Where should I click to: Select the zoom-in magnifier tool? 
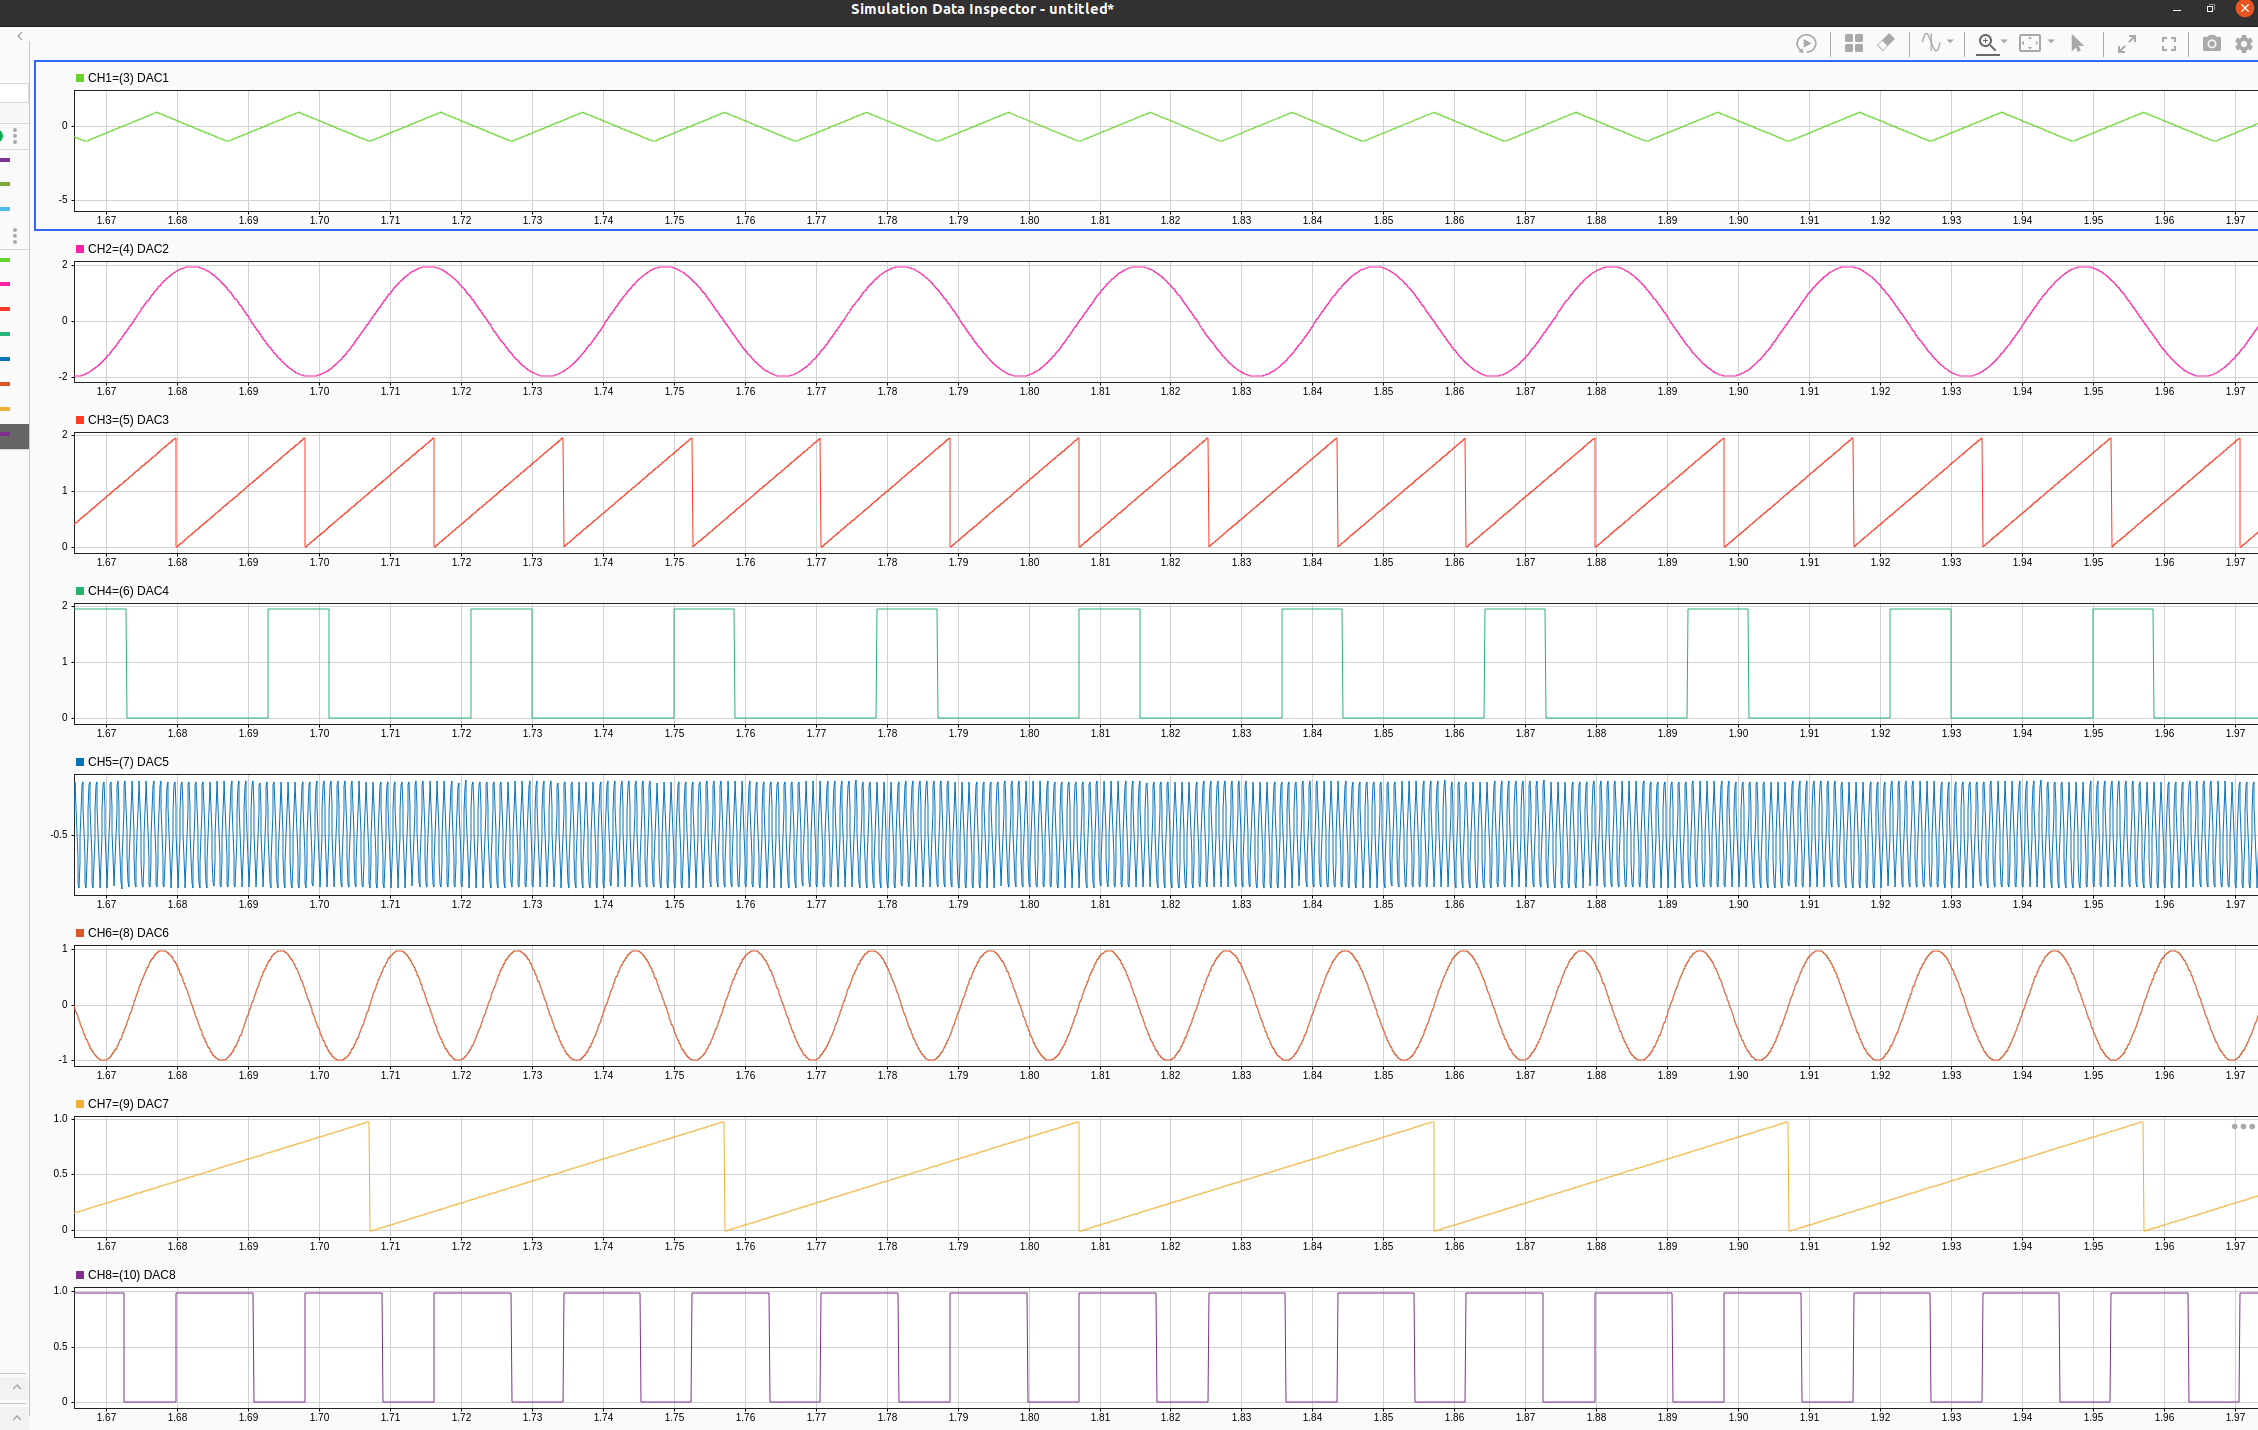(x=1987, y=43)
